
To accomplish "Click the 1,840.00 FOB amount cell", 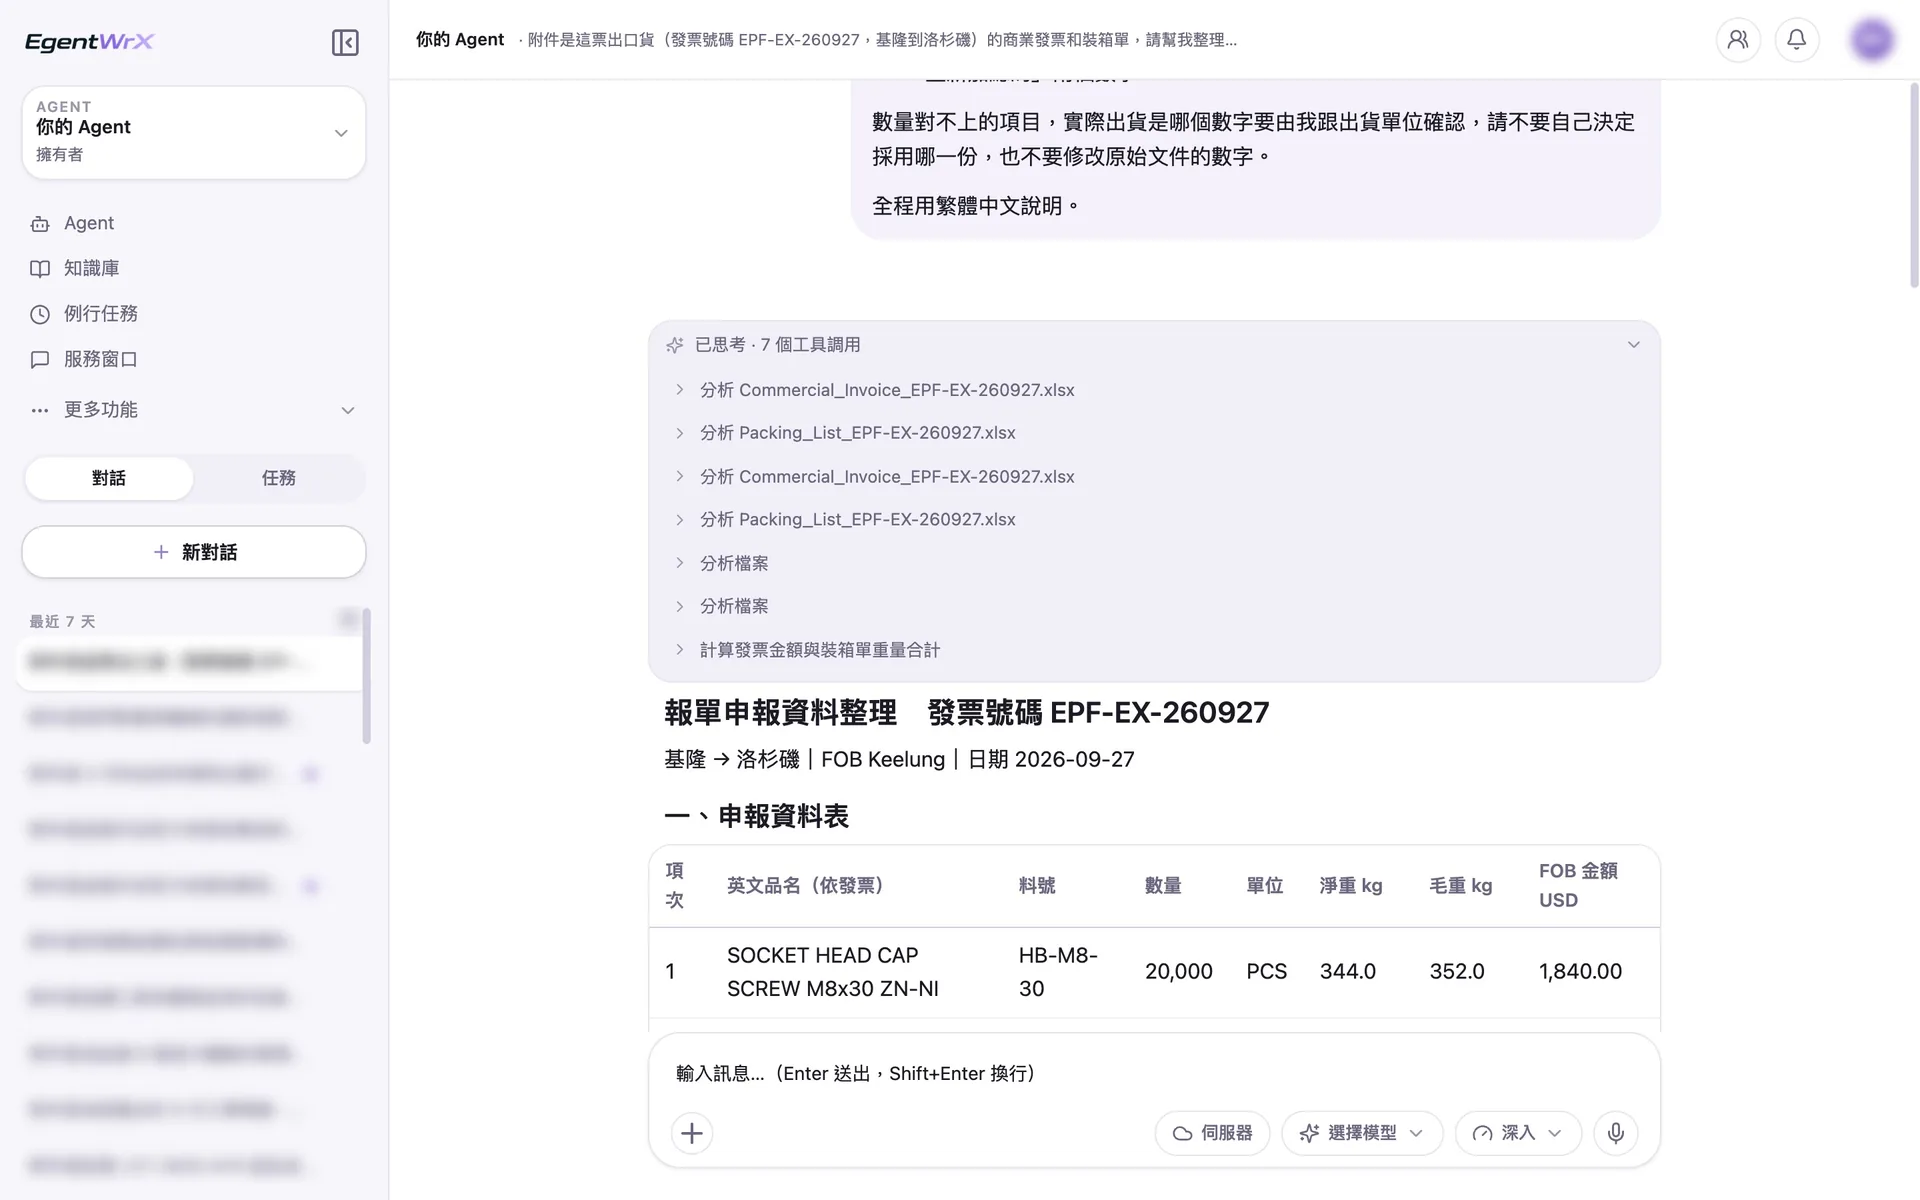I will (x=1580, y=972).
